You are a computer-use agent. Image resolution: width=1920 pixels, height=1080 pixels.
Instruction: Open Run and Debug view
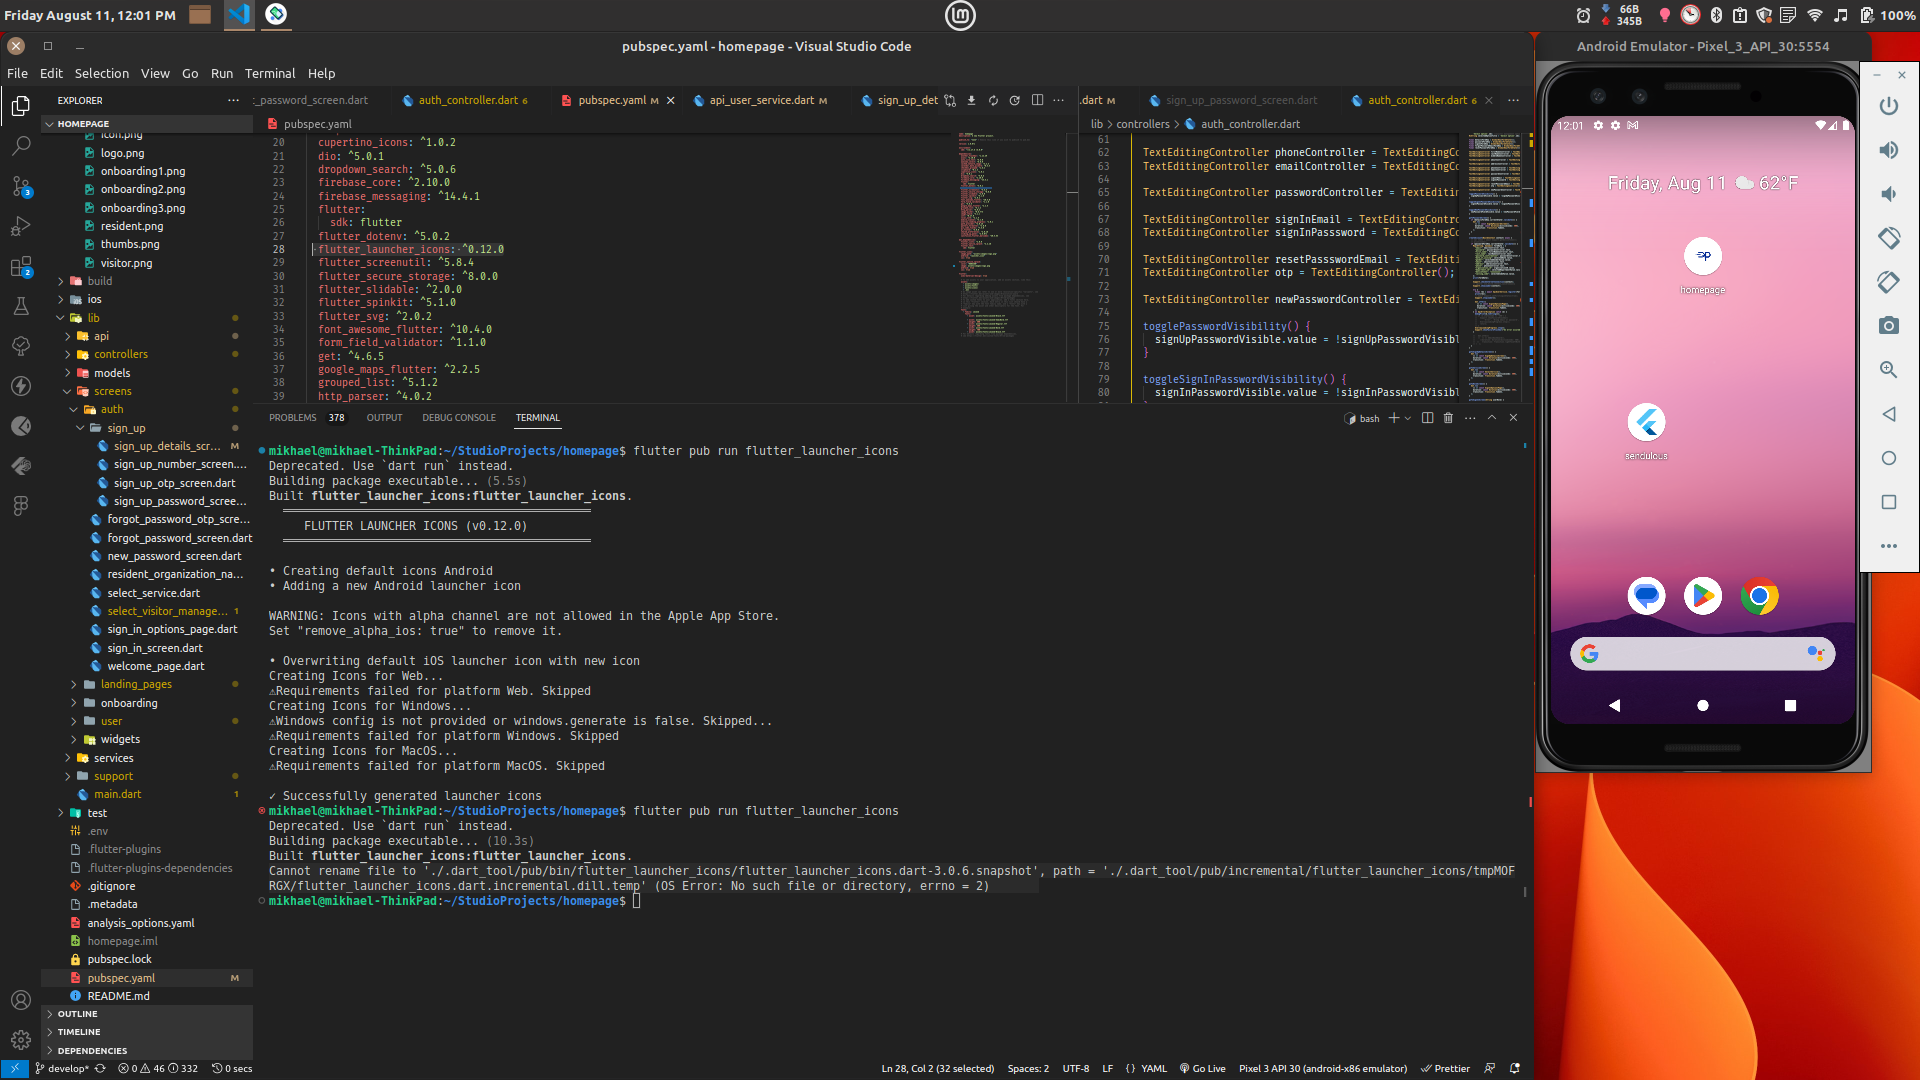(20, 227)
